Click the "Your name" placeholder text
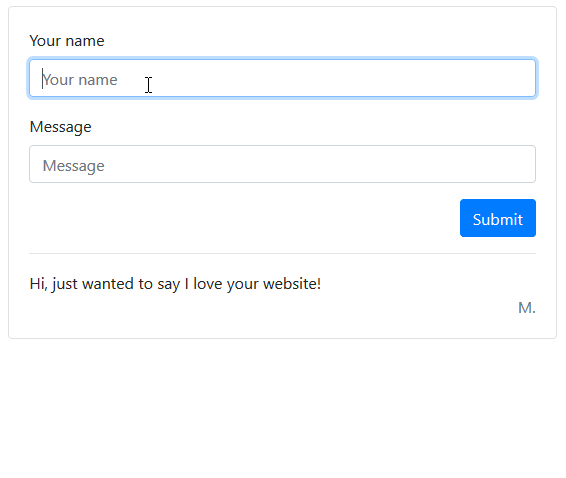The width and height of the screenshot is (566, 478). click(x=80, y=80)
